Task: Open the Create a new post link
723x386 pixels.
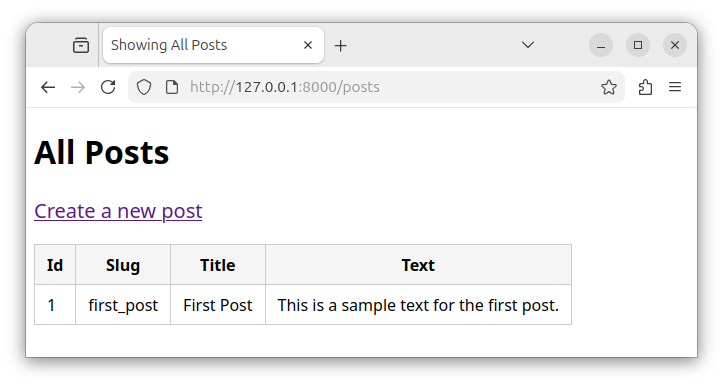Action: pos(118,211)
